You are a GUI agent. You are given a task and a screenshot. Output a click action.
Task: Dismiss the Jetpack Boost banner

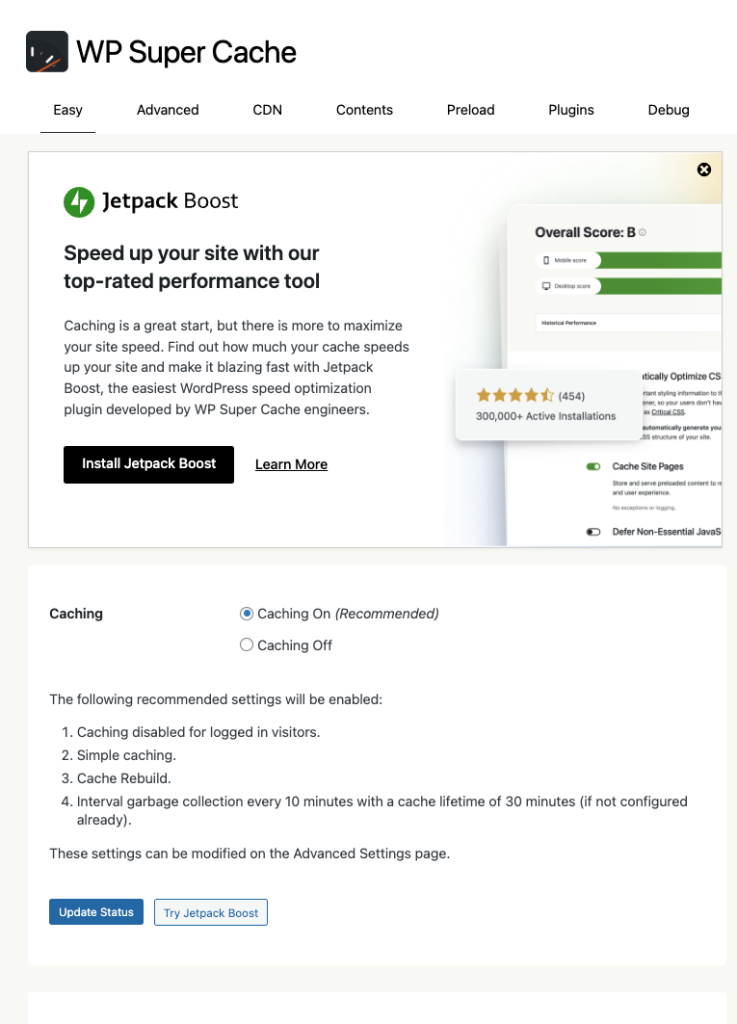tap(704, 170)
